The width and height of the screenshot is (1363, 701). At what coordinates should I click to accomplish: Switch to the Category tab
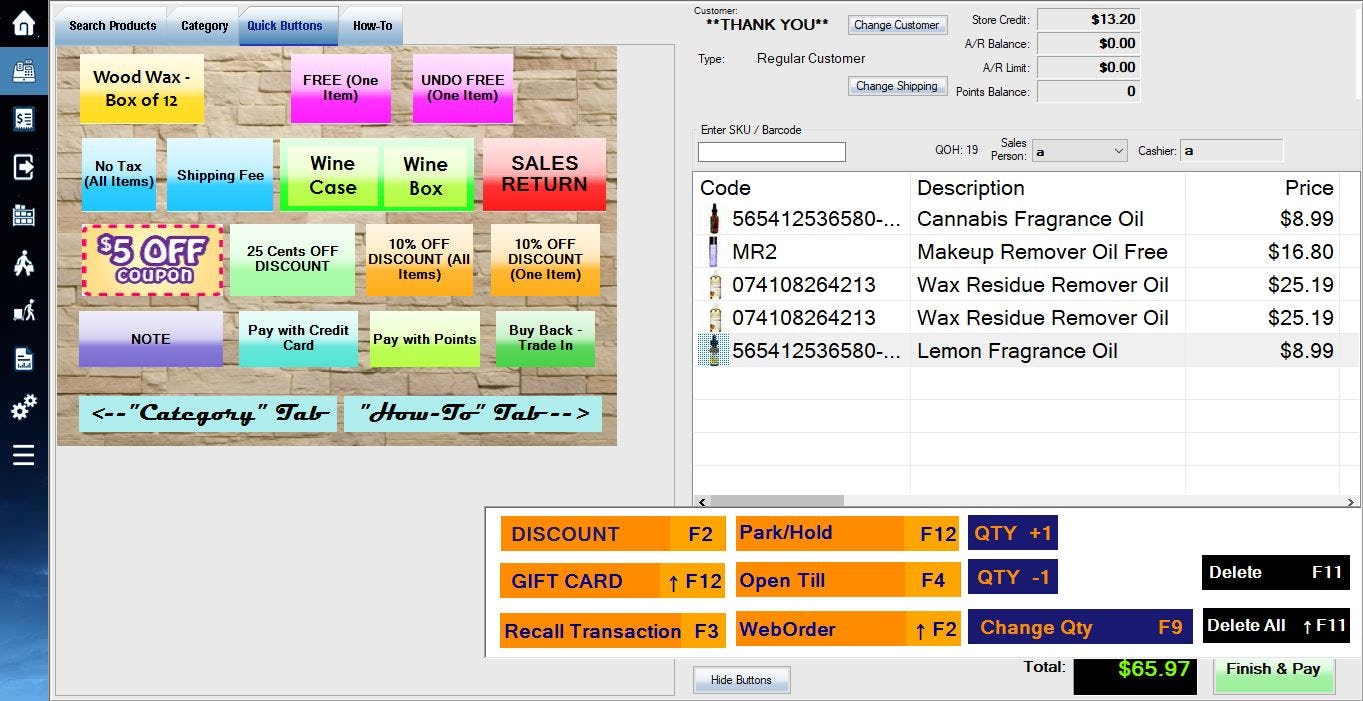tap(204, 26)
